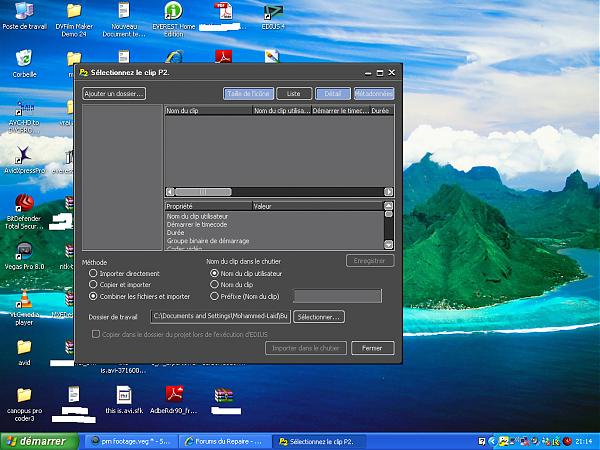Viewport: 600px width, 450px height.
Task: Tick Copier dans le dossier du projet checkbox
Action: click(x=96, y=334)
